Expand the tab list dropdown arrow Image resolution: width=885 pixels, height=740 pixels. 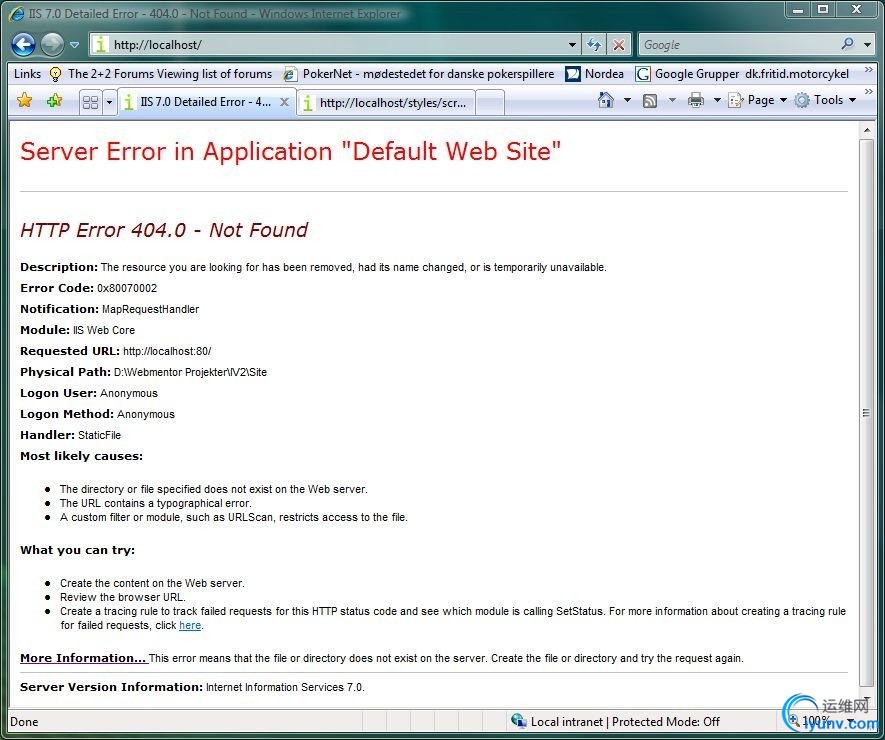click(109, 102)
